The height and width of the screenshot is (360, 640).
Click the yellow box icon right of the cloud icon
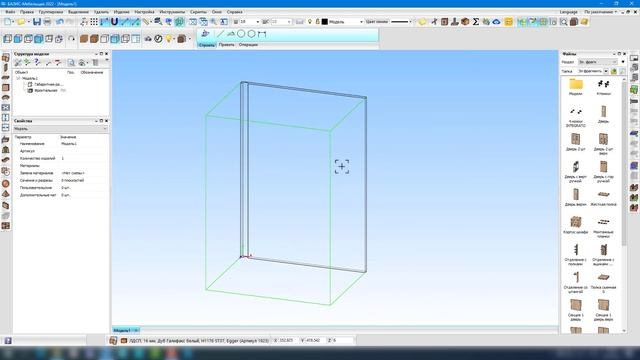[508, 22]
